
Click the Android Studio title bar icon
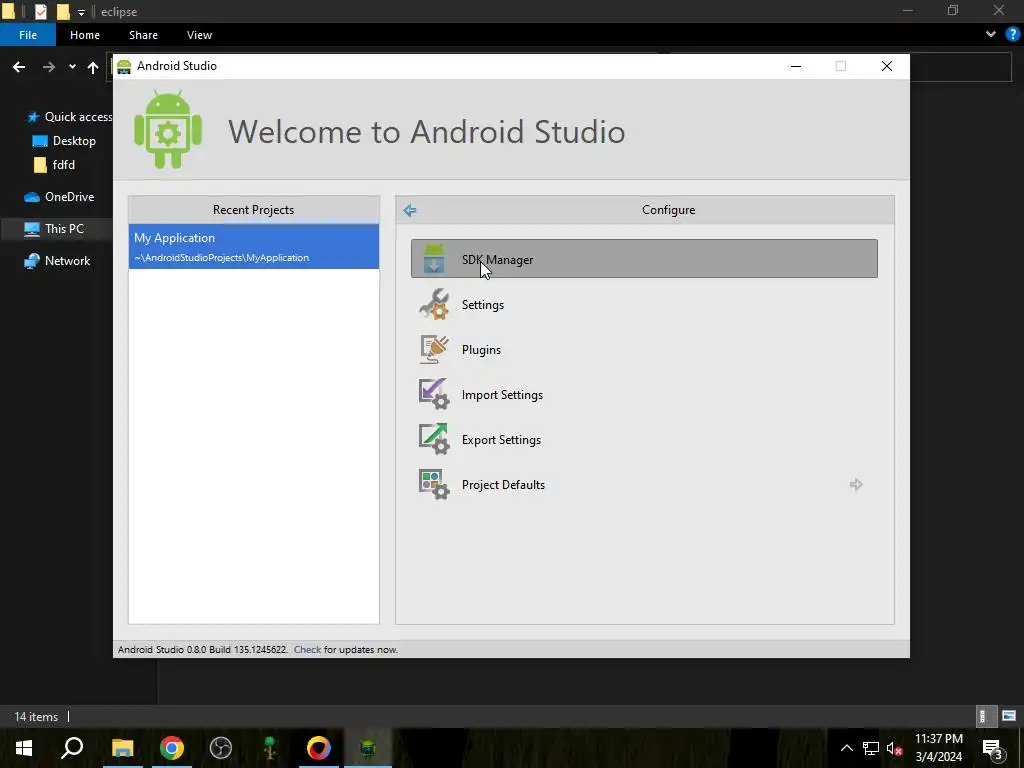[x=123, y=66]
